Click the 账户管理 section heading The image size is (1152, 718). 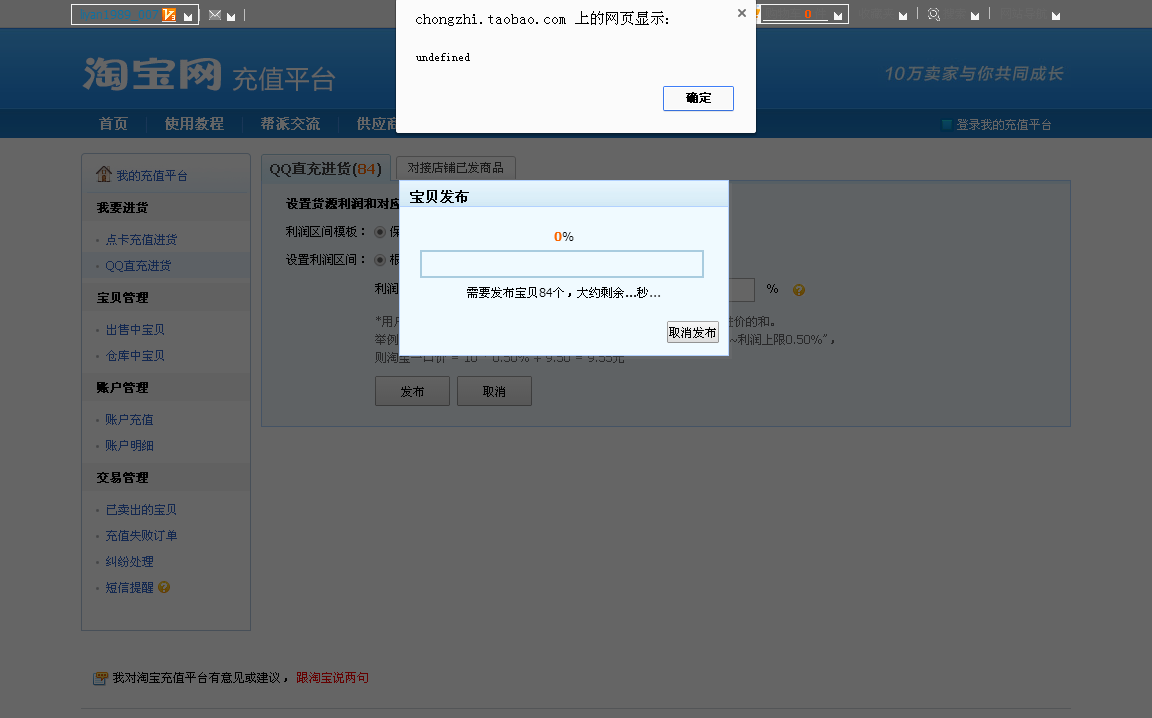point(122,387)
